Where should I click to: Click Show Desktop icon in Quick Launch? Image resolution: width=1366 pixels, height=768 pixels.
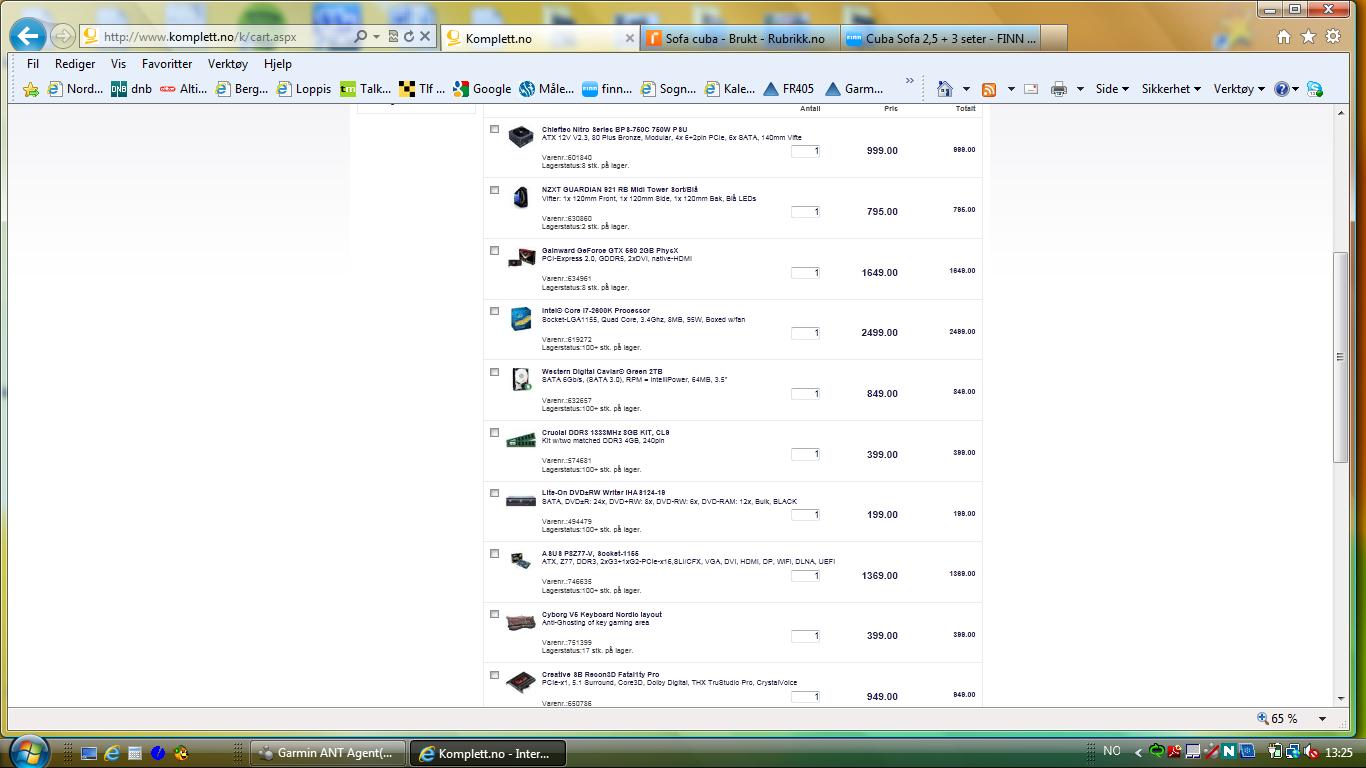[89, 752]
